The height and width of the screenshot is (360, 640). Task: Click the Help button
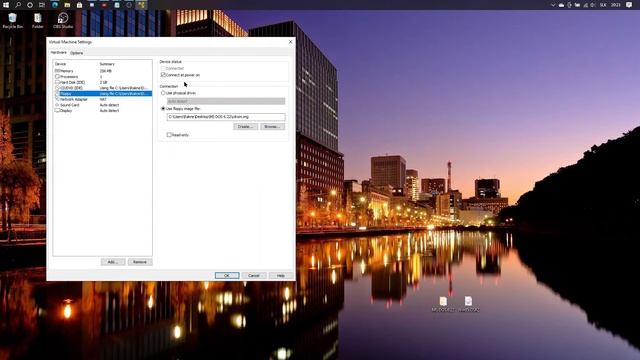281,276
